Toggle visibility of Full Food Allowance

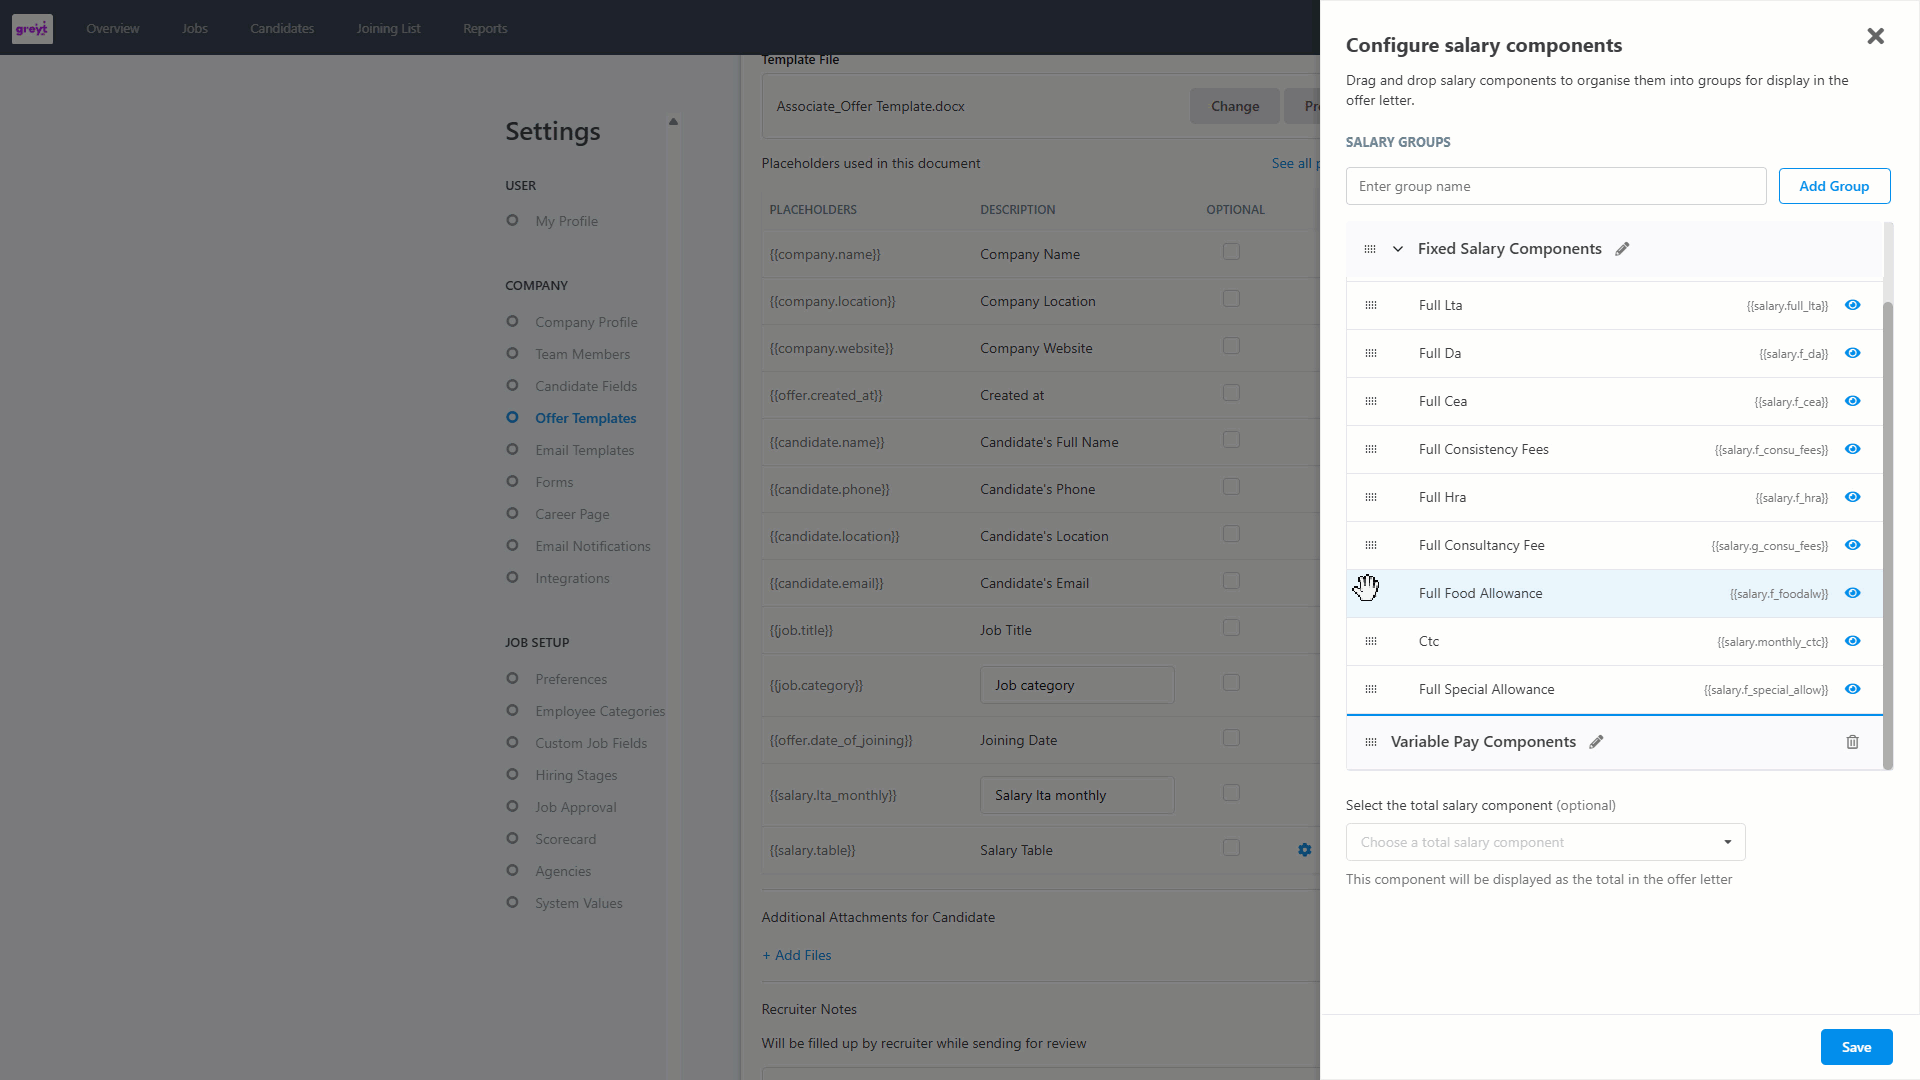[1852, 594]
